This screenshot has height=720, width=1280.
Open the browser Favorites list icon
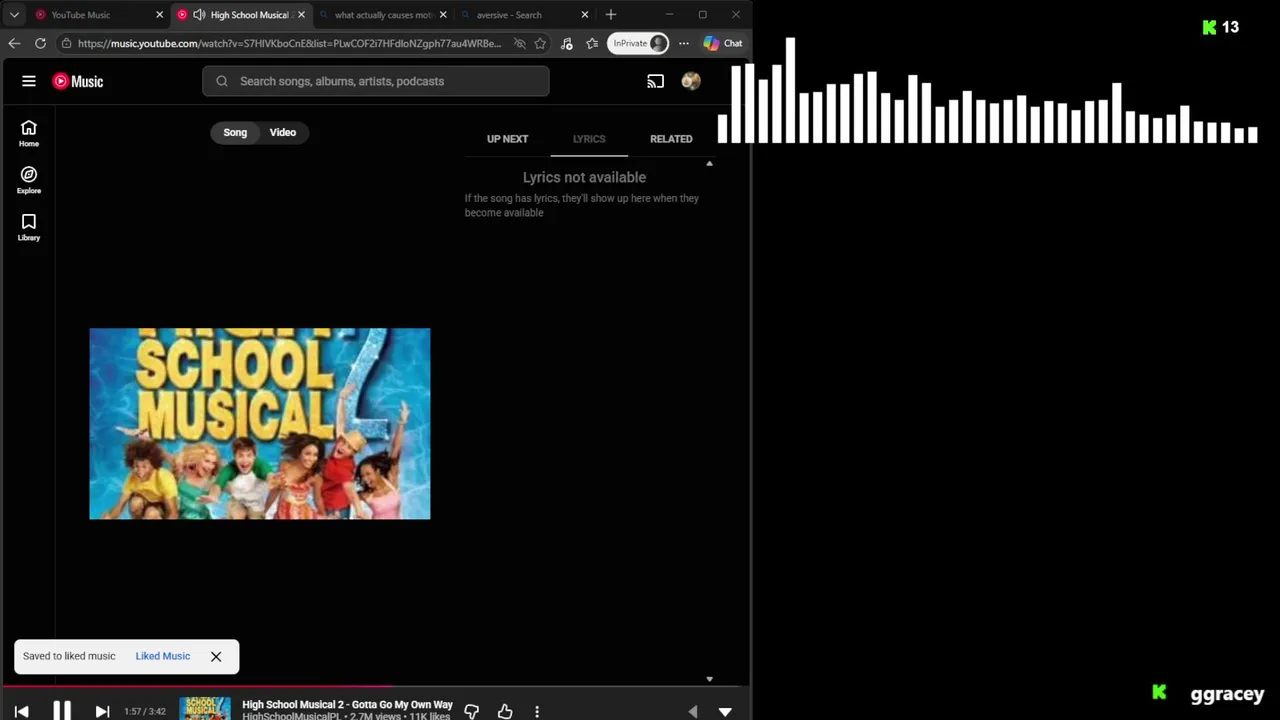592,43
